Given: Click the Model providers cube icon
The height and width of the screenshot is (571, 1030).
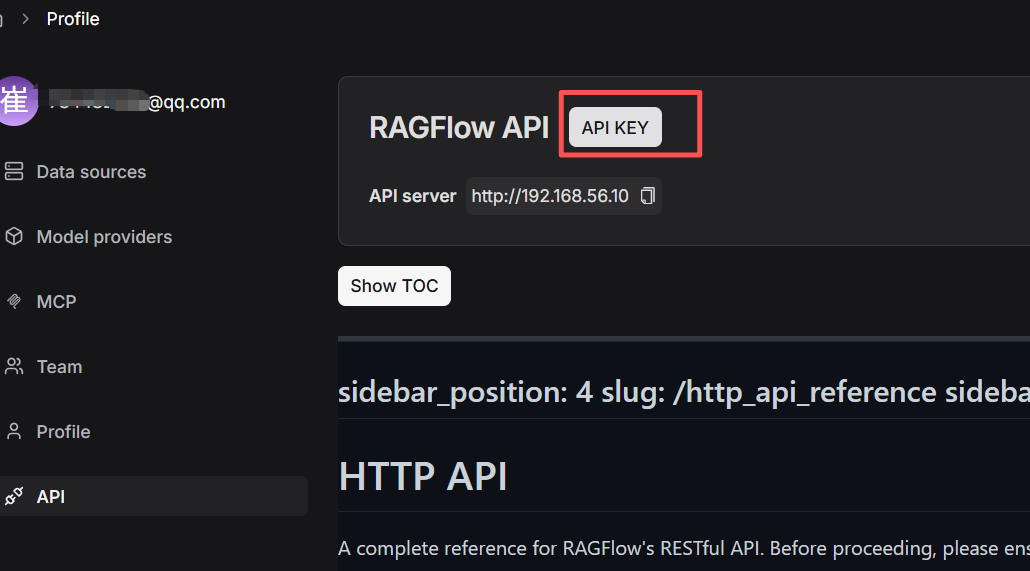Looking at the screenshot, I should pyautogui.click(x=14, y=237).
